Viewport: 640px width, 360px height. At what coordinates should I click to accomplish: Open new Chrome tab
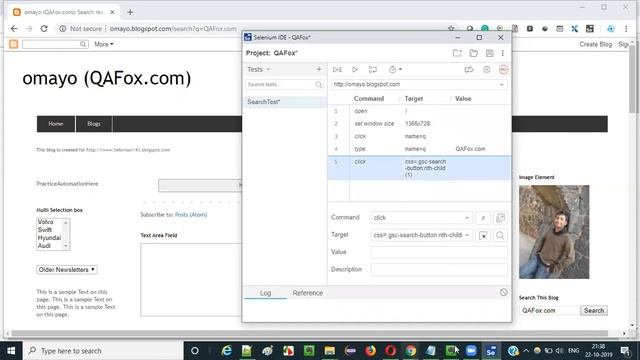130,12
